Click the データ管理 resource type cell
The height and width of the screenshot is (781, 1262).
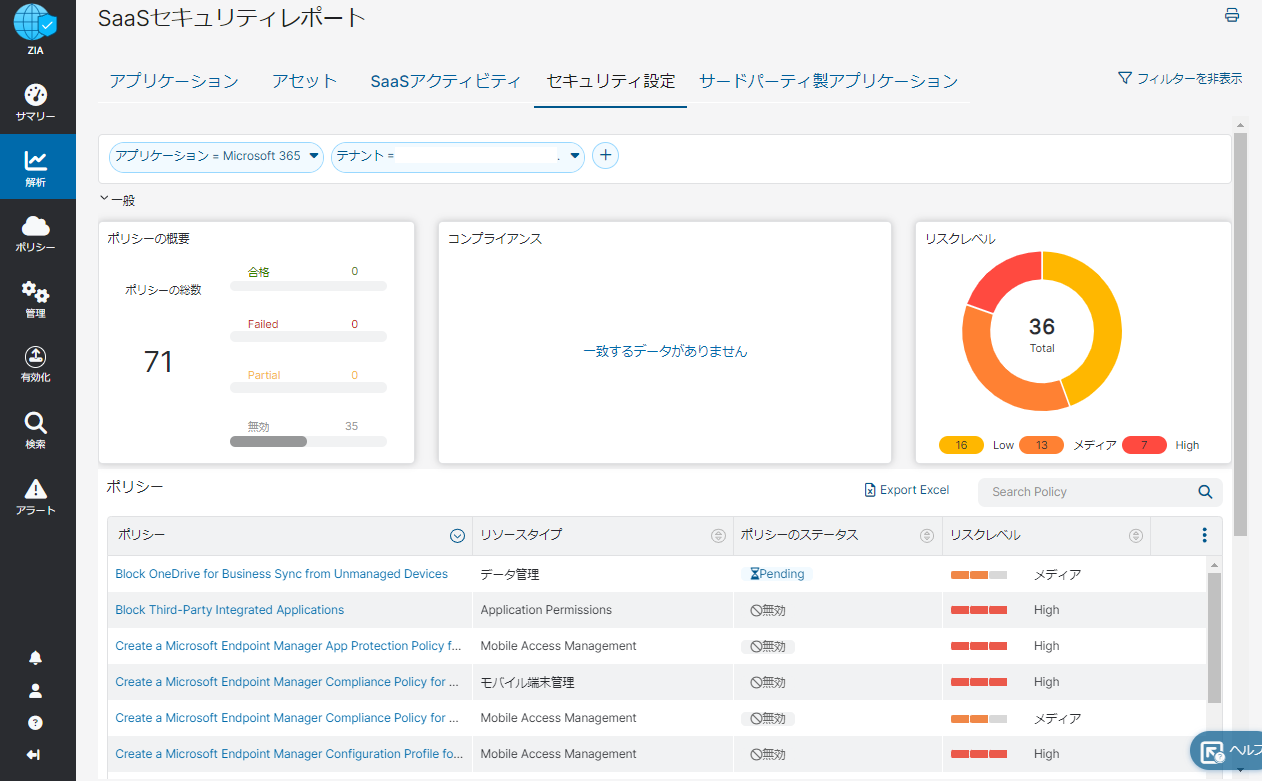click(x=510, y=575)
